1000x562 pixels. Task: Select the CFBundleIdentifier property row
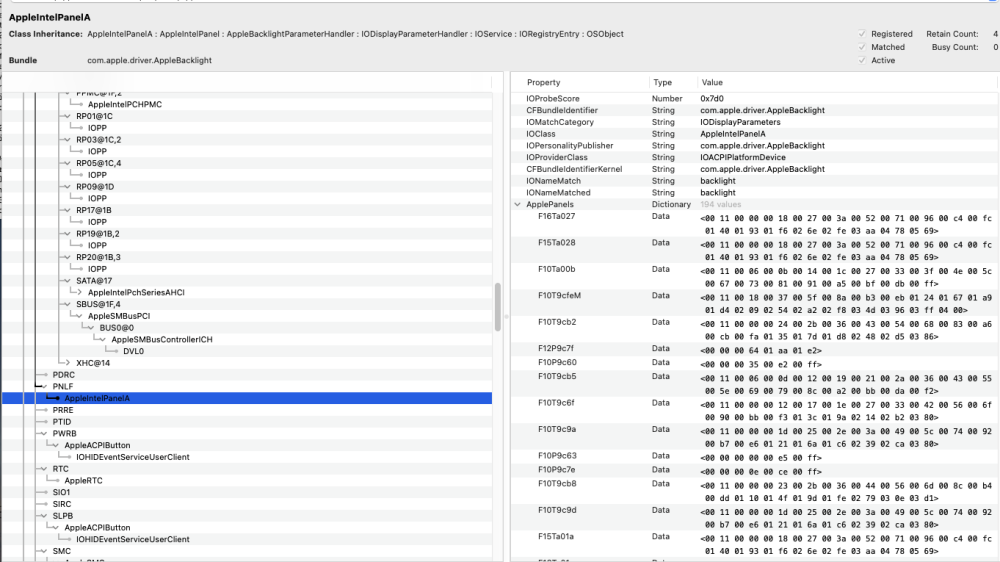point(754,110)
